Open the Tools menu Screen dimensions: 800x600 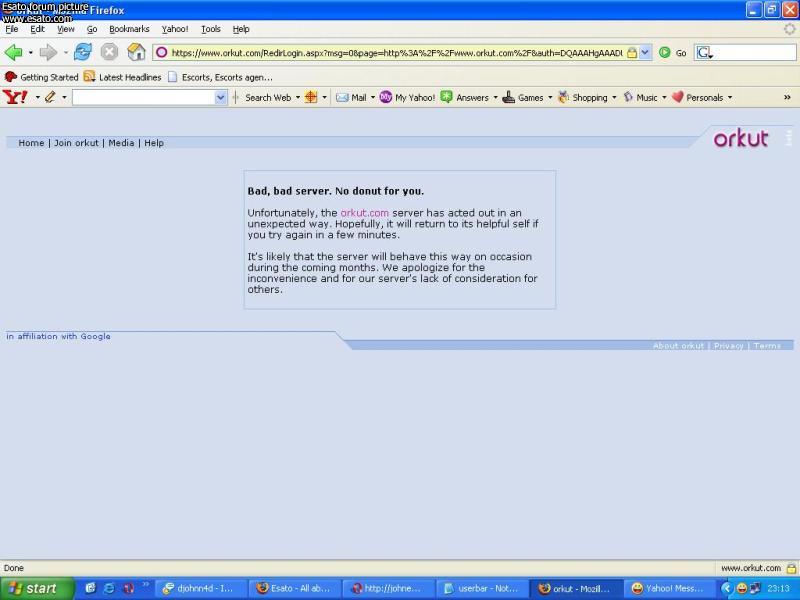tap(210, 29)
